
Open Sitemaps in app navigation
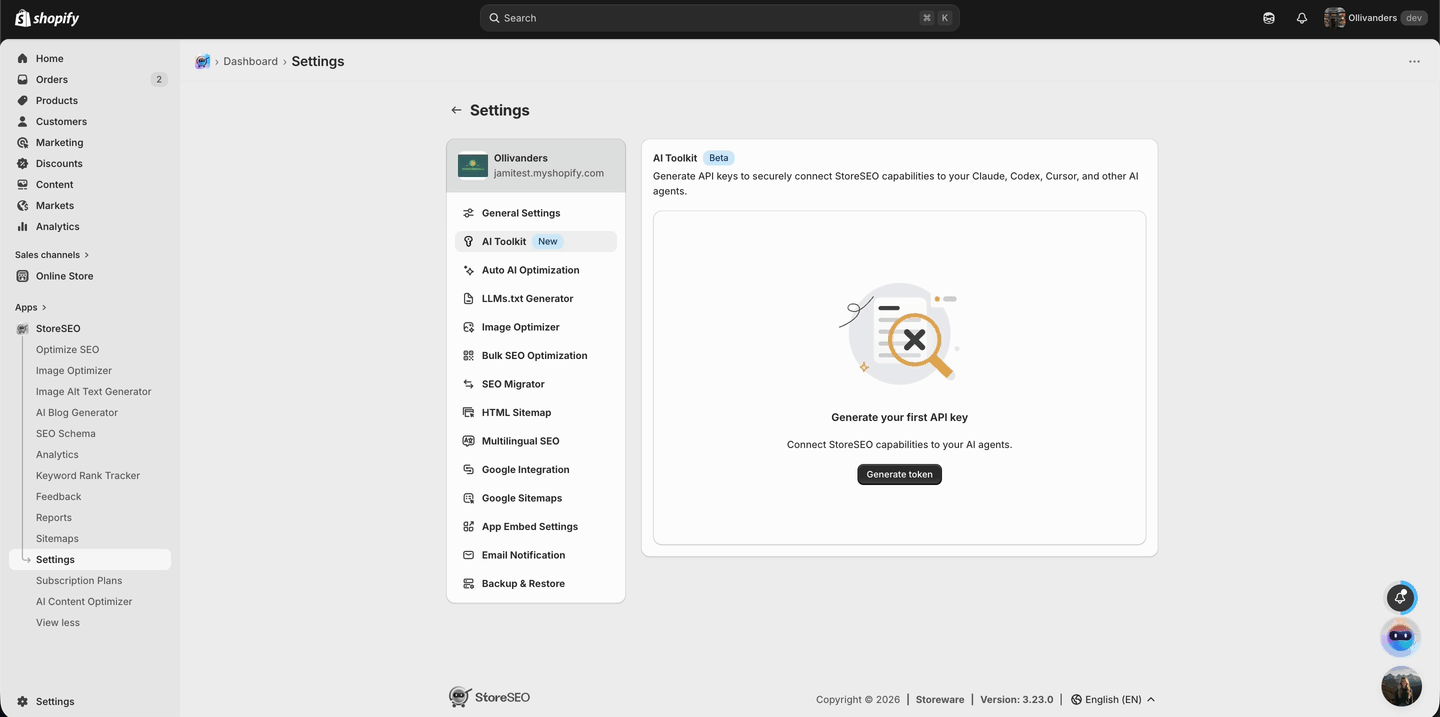point(57,538)
